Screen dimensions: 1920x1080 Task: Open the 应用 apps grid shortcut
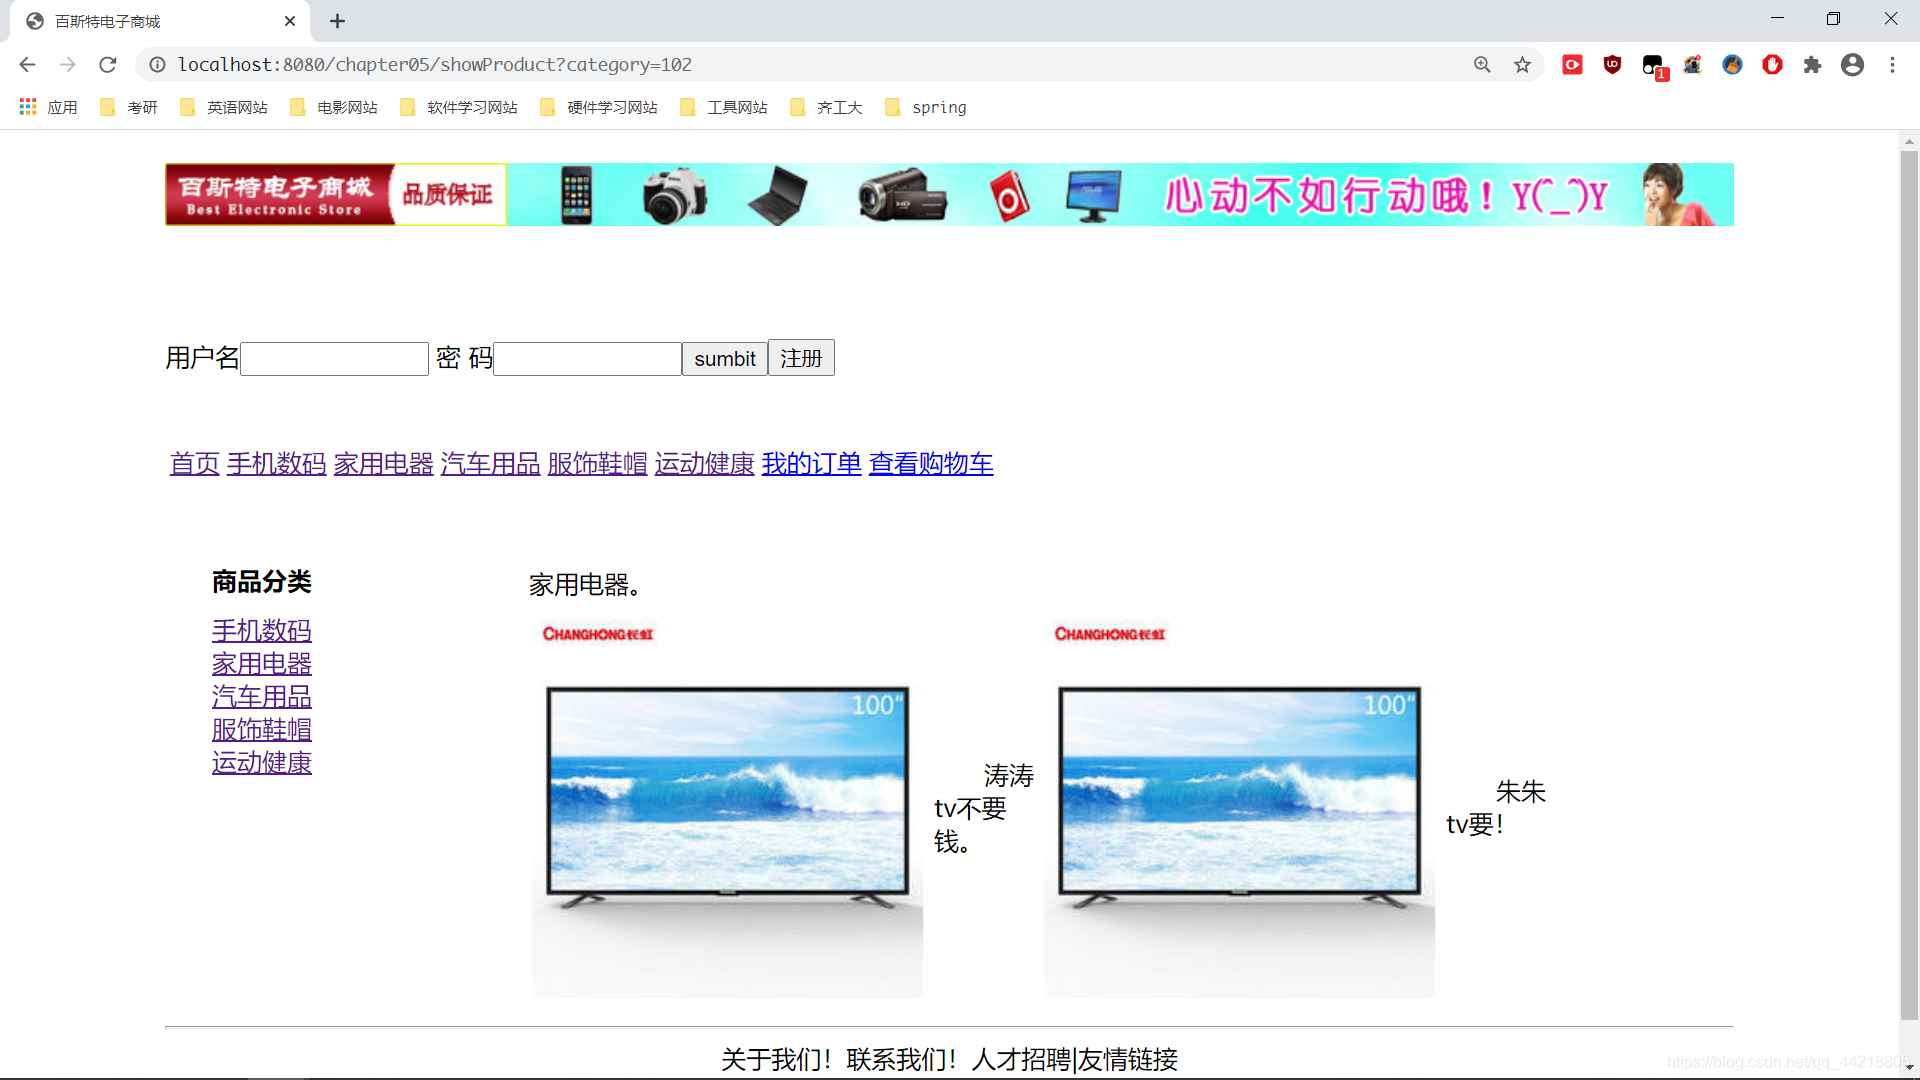coord(48,107)
